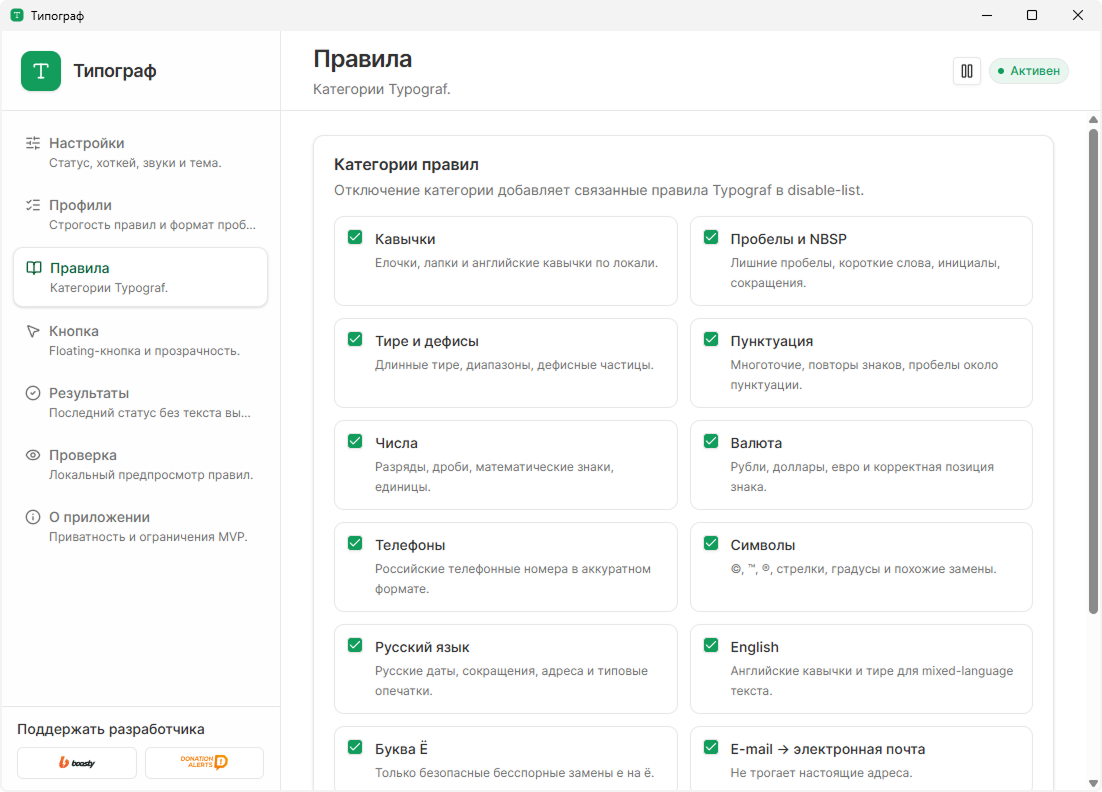This screenshot has height=792, width=1102.
Task: Uncheck the Пробелы и NBSP checkbox
Action: coord(711,238)
